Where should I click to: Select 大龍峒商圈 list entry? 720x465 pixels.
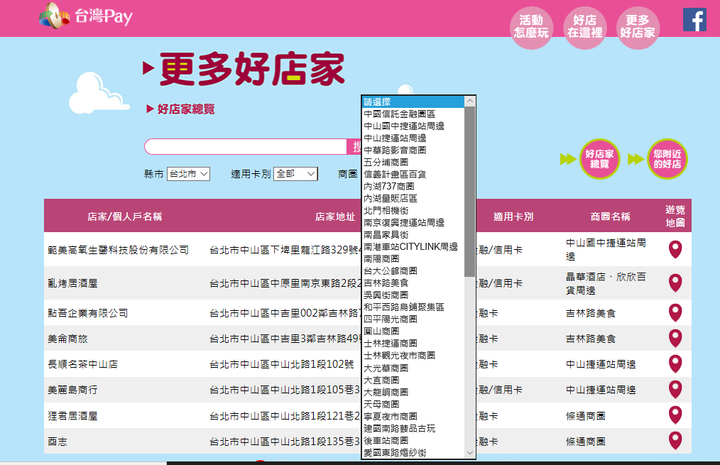(413, 392)
